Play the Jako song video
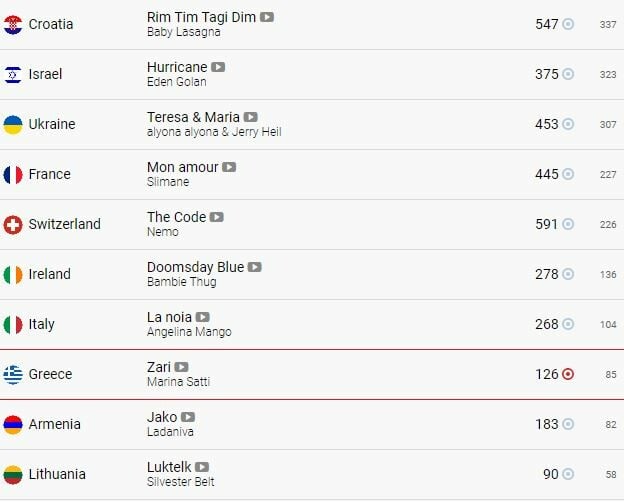 click(188, 417)
